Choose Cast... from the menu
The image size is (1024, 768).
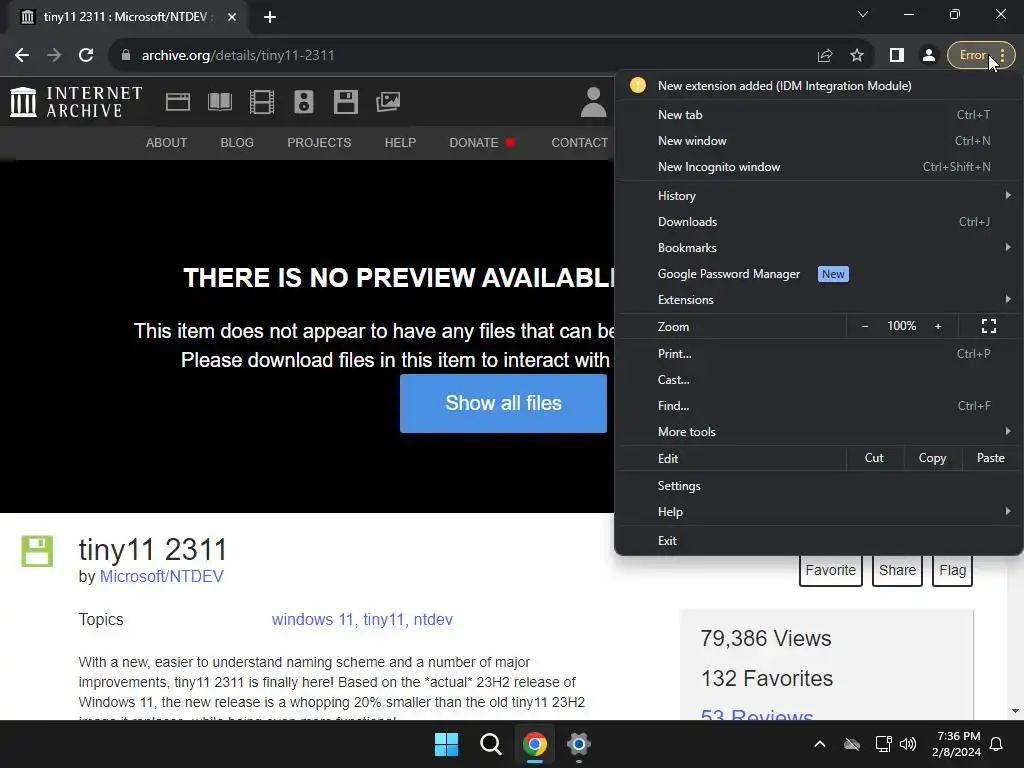tap(820, 380)
